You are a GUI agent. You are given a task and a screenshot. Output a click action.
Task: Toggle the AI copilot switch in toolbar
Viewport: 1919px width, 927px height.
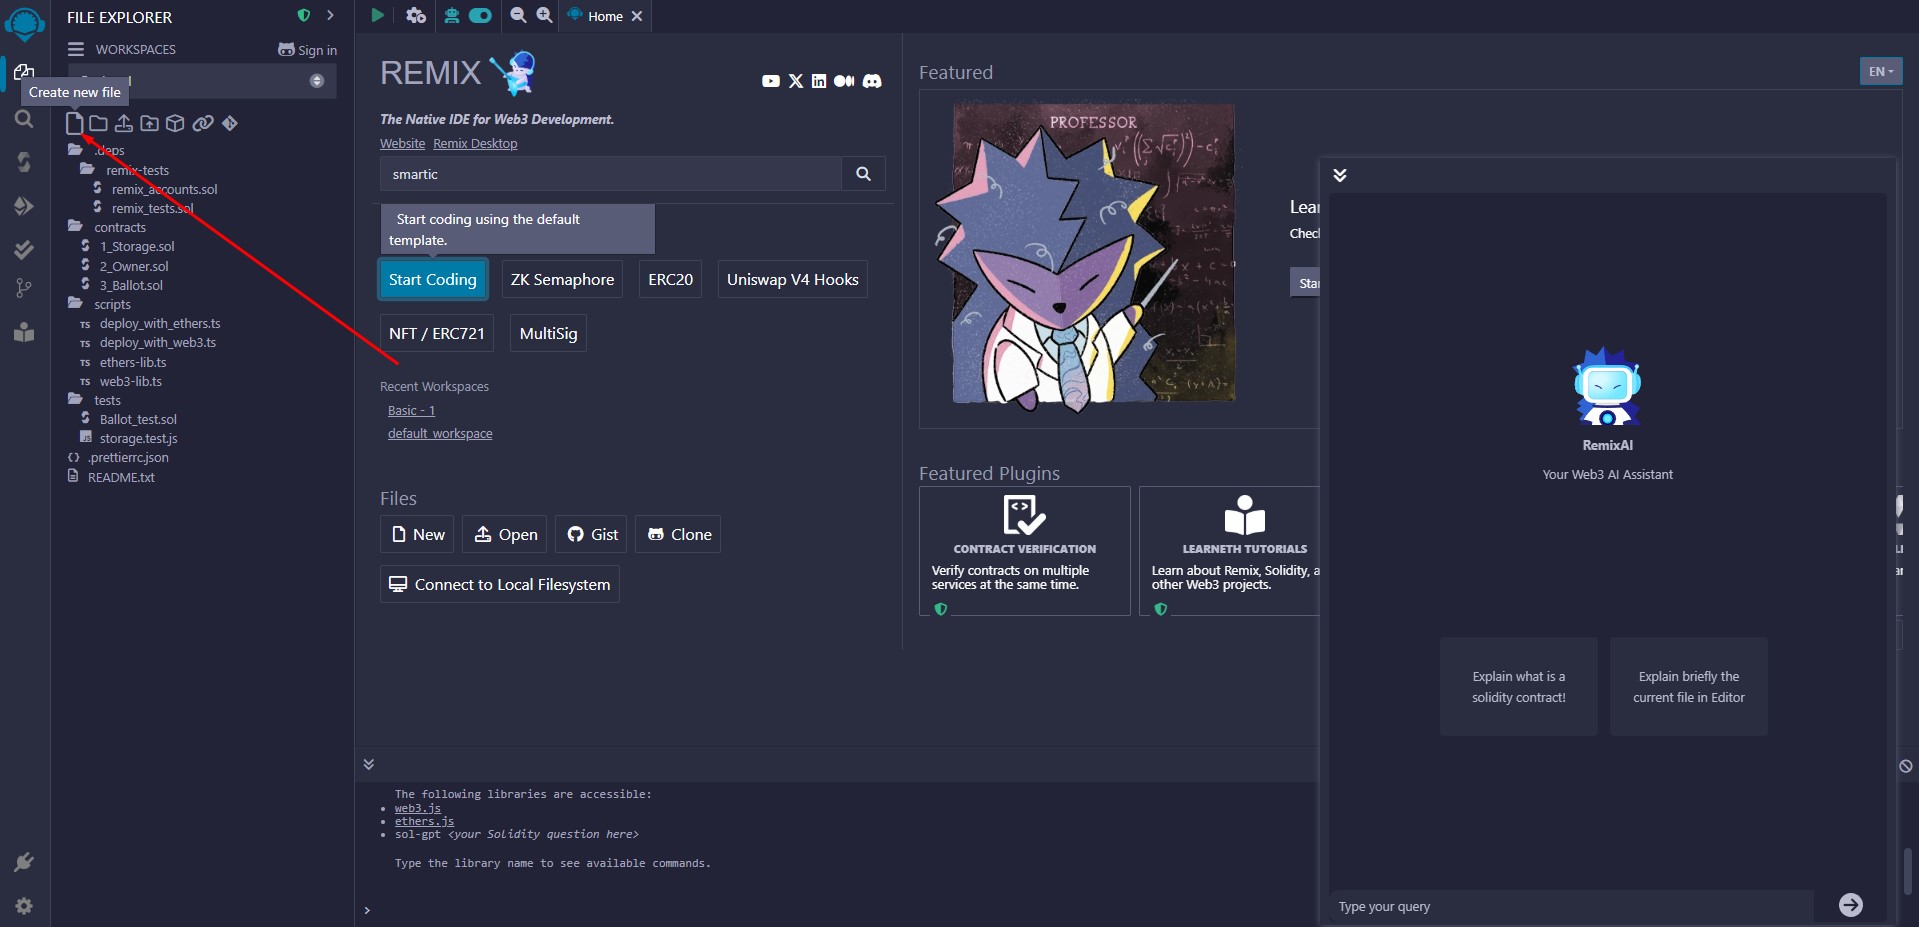(480, 15)
